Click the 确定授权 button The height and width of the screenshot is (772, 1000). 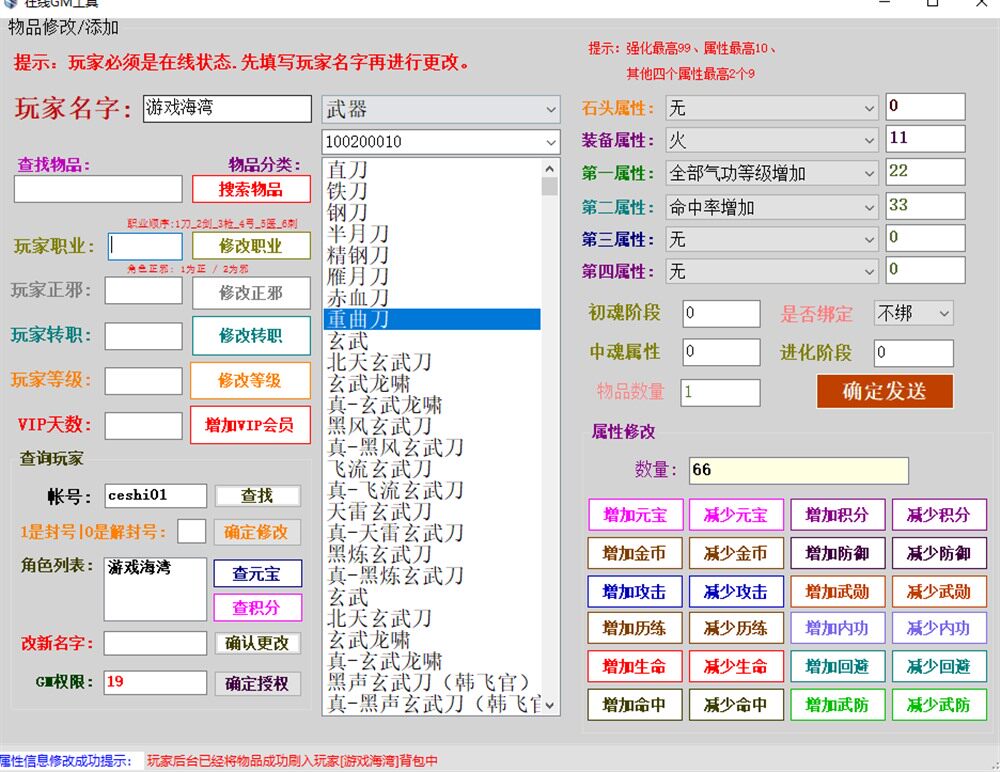pyautogui.click(x=257, y=683)
